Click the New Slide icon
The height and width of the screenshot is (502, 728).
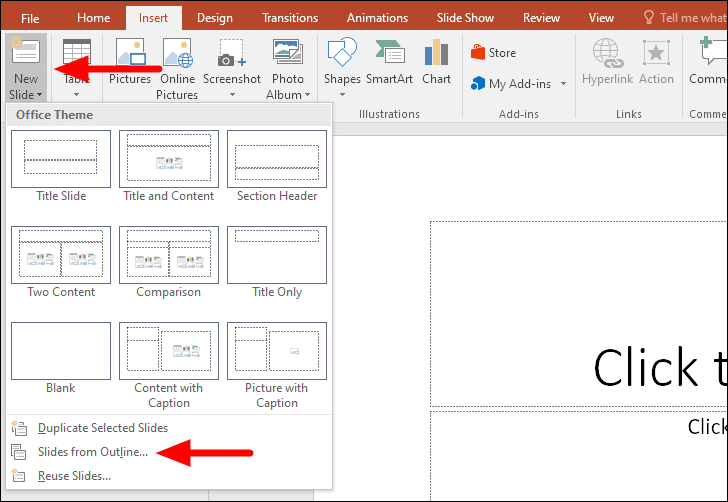pyautogui.click(x=26, y=50)
